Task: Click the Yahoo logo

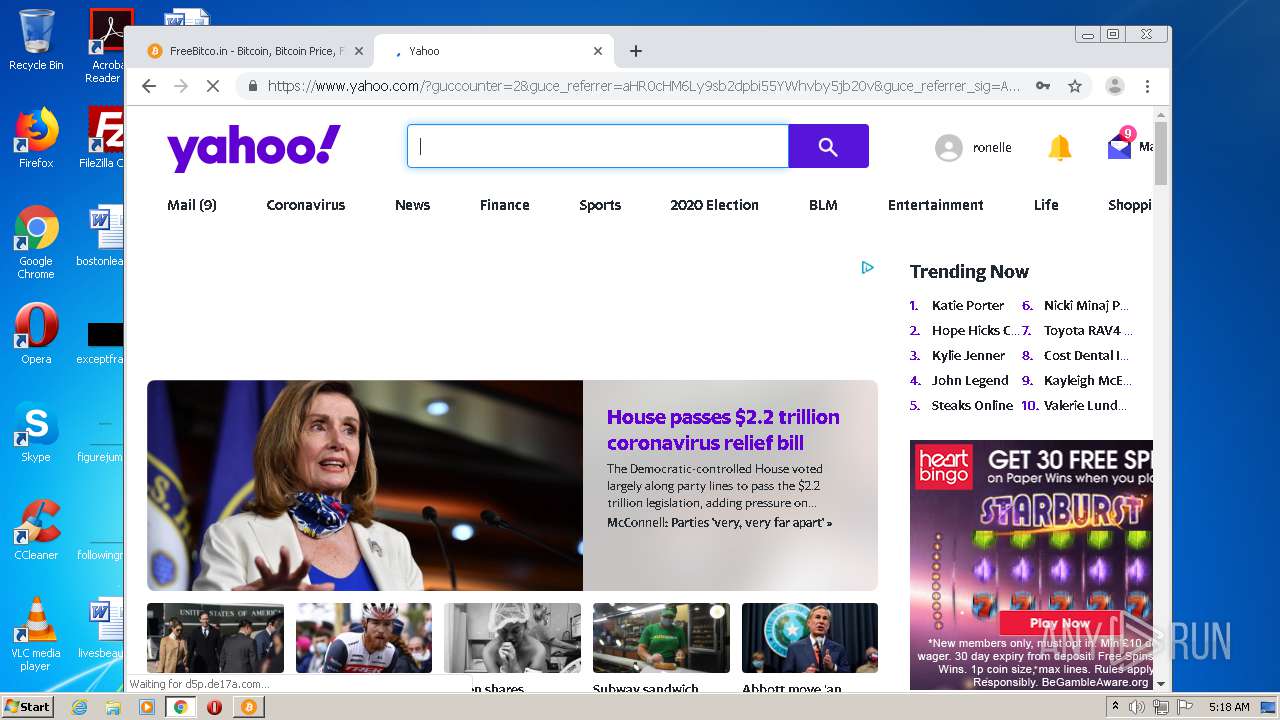Action: (254, 148)
